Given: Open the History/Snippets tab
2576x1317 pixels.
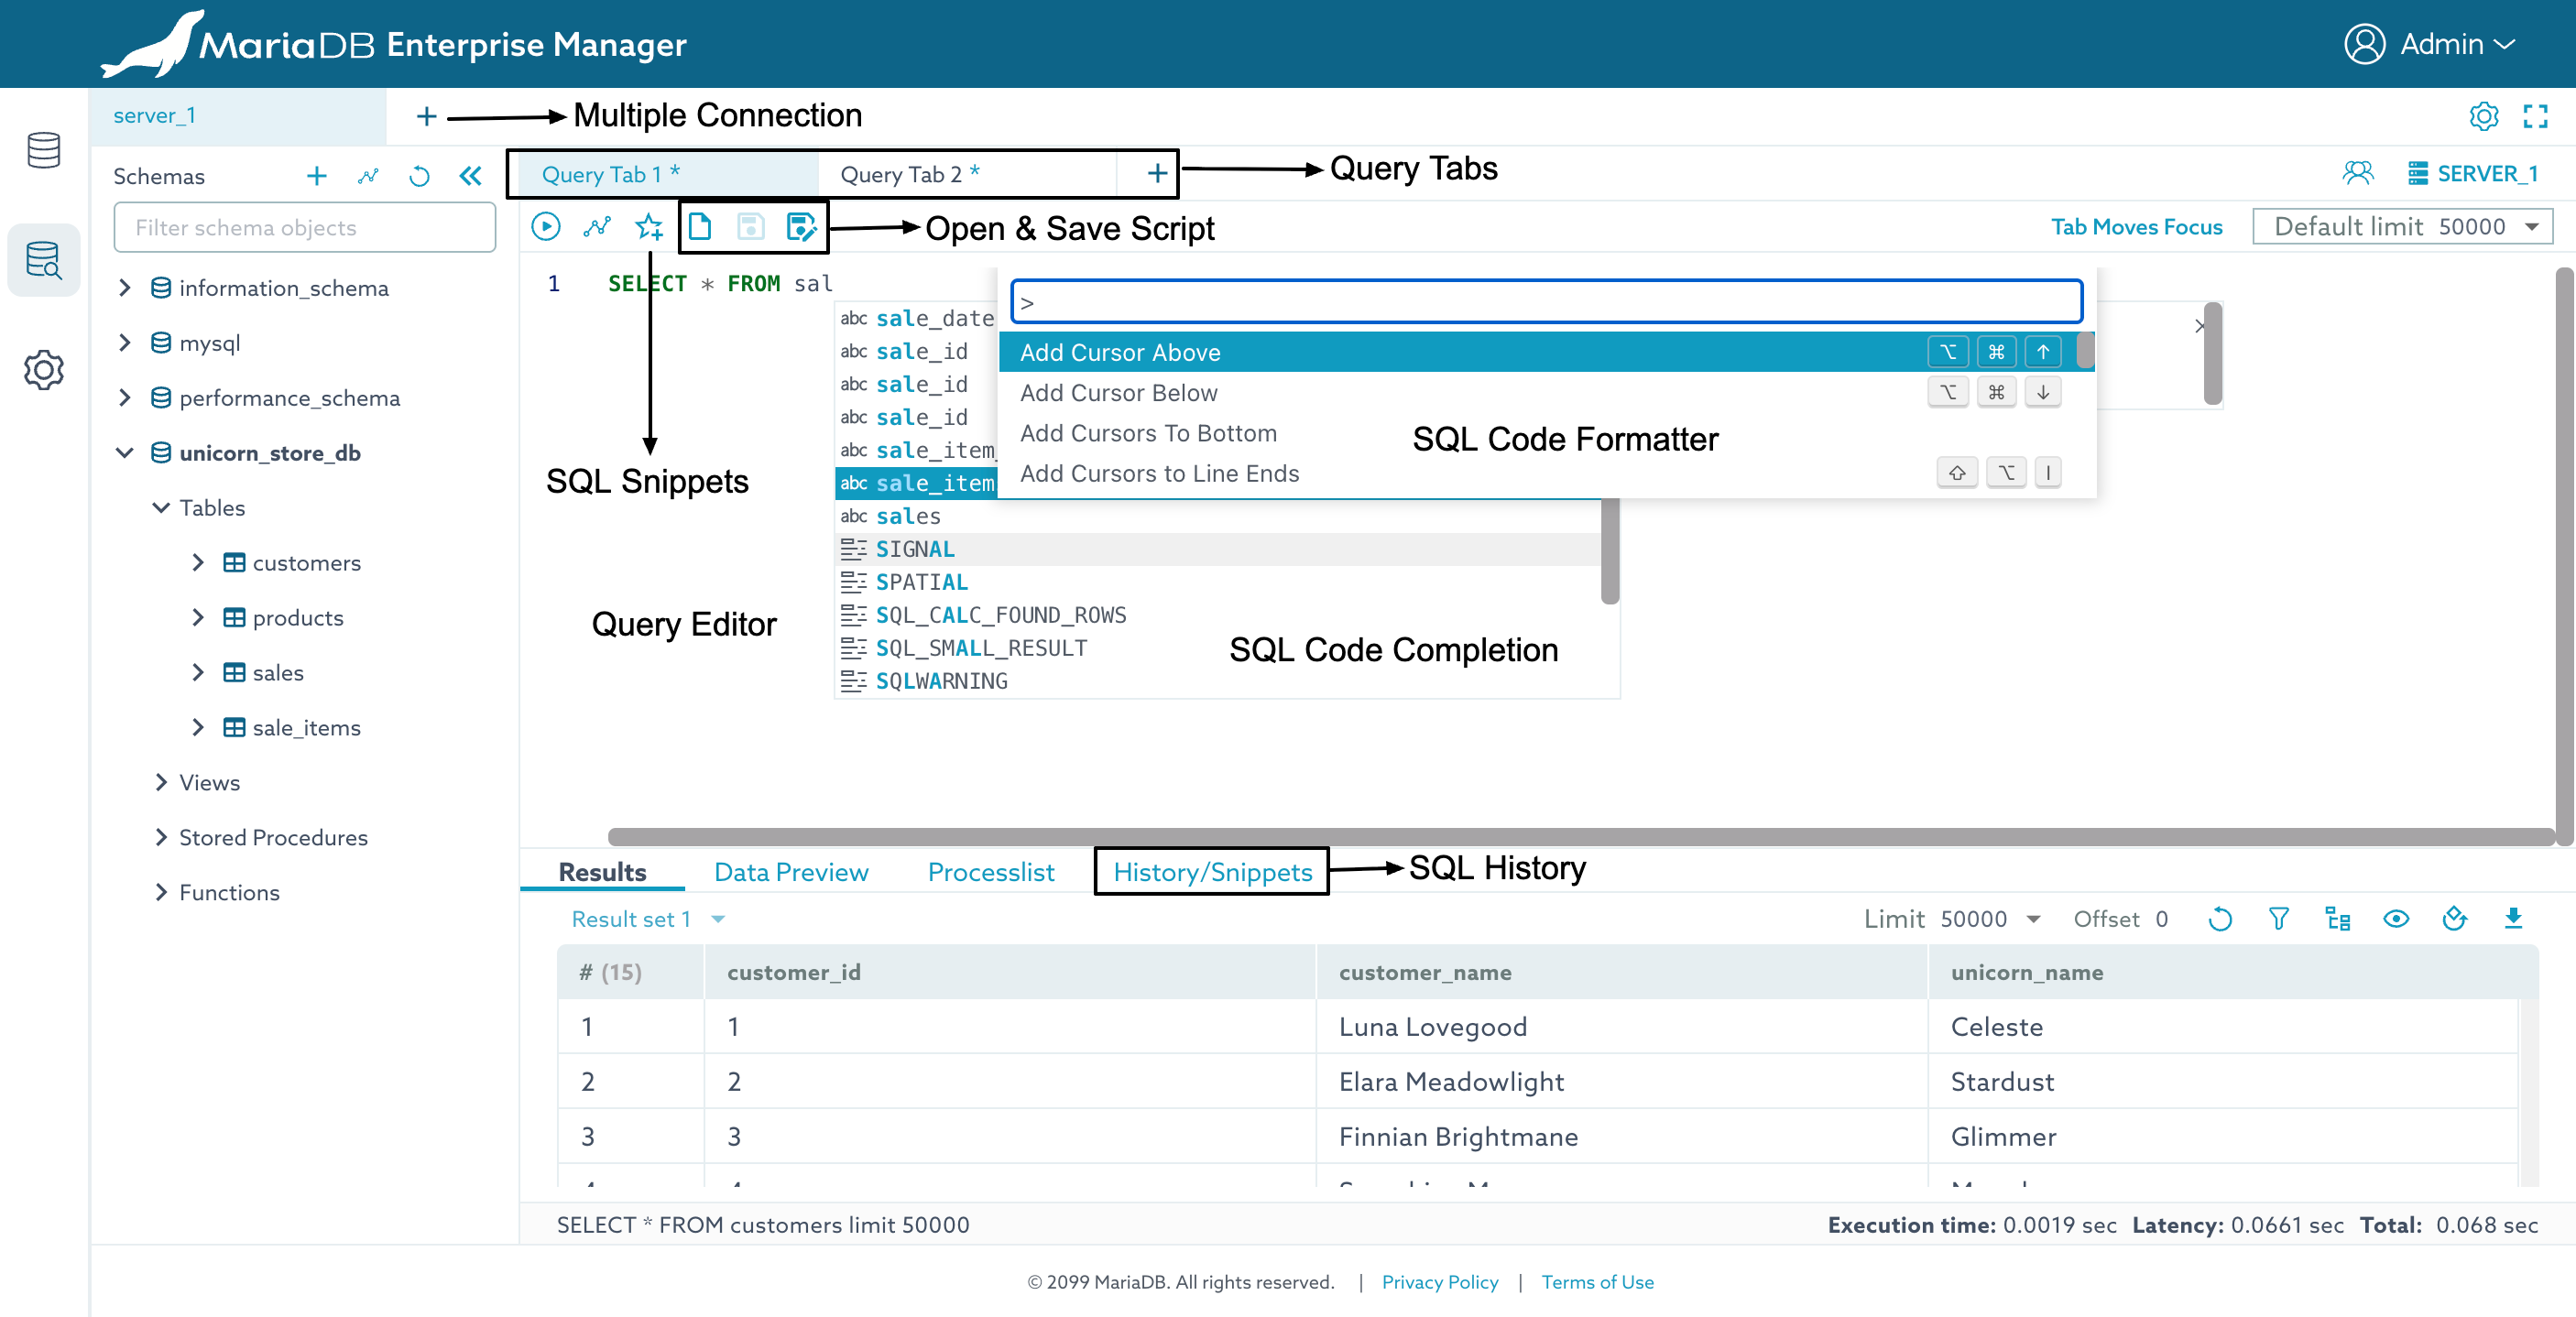Looking at the screenshot, I should click(x=1212, y=872).
